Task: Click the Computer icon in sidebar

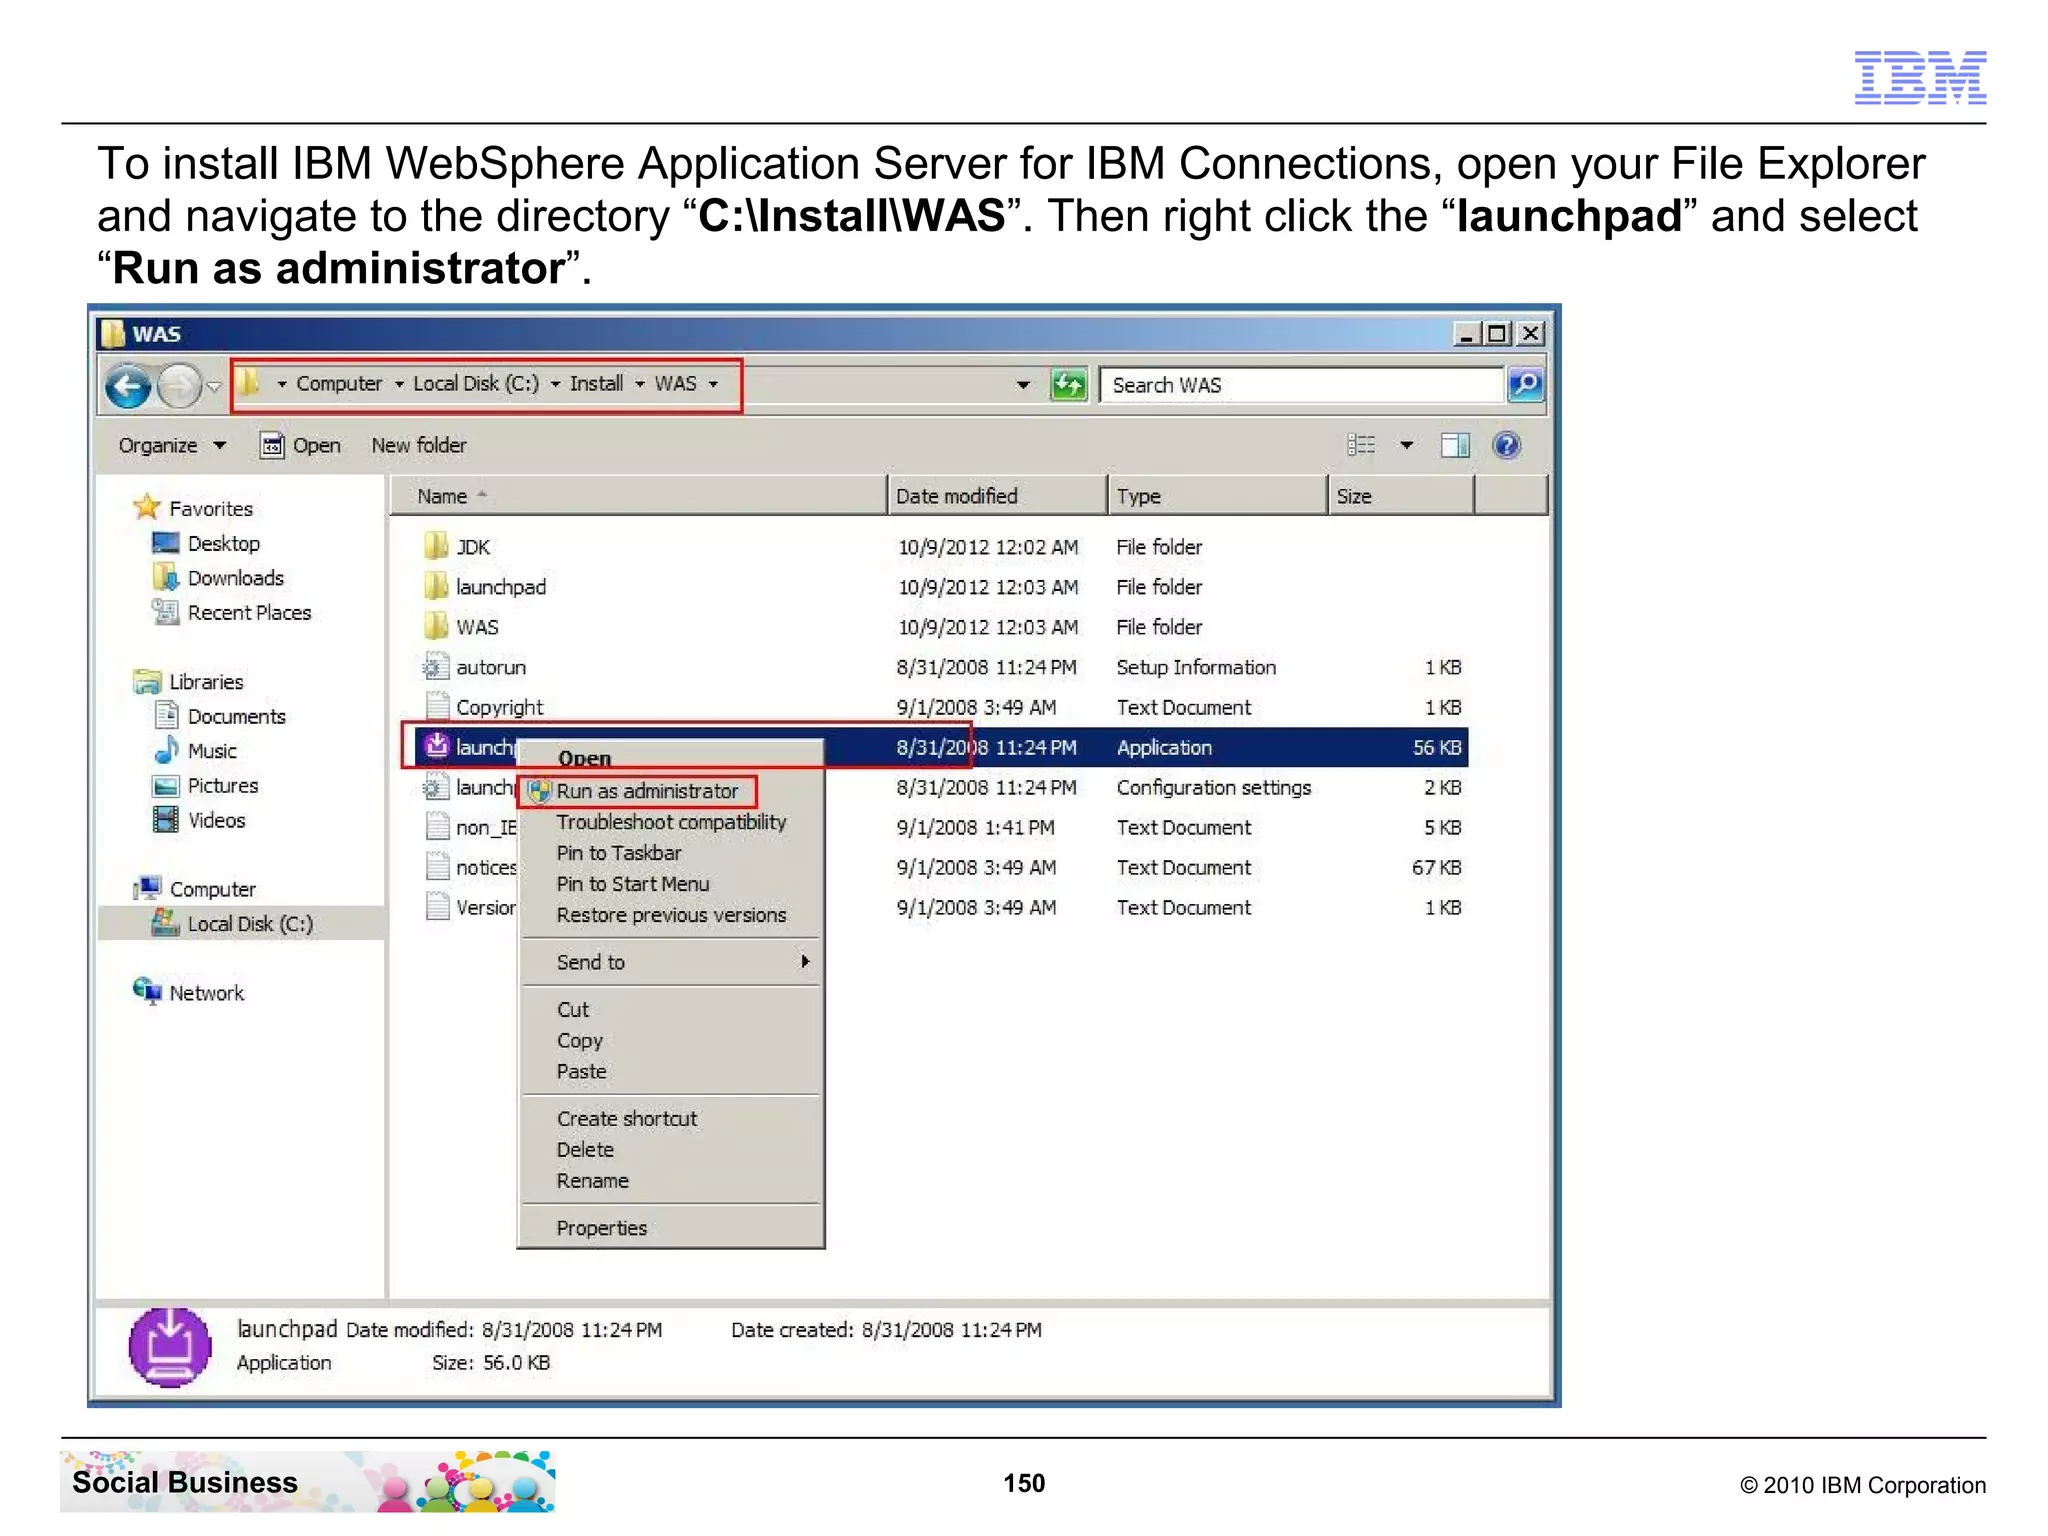Action: click(x=147, y=888)
